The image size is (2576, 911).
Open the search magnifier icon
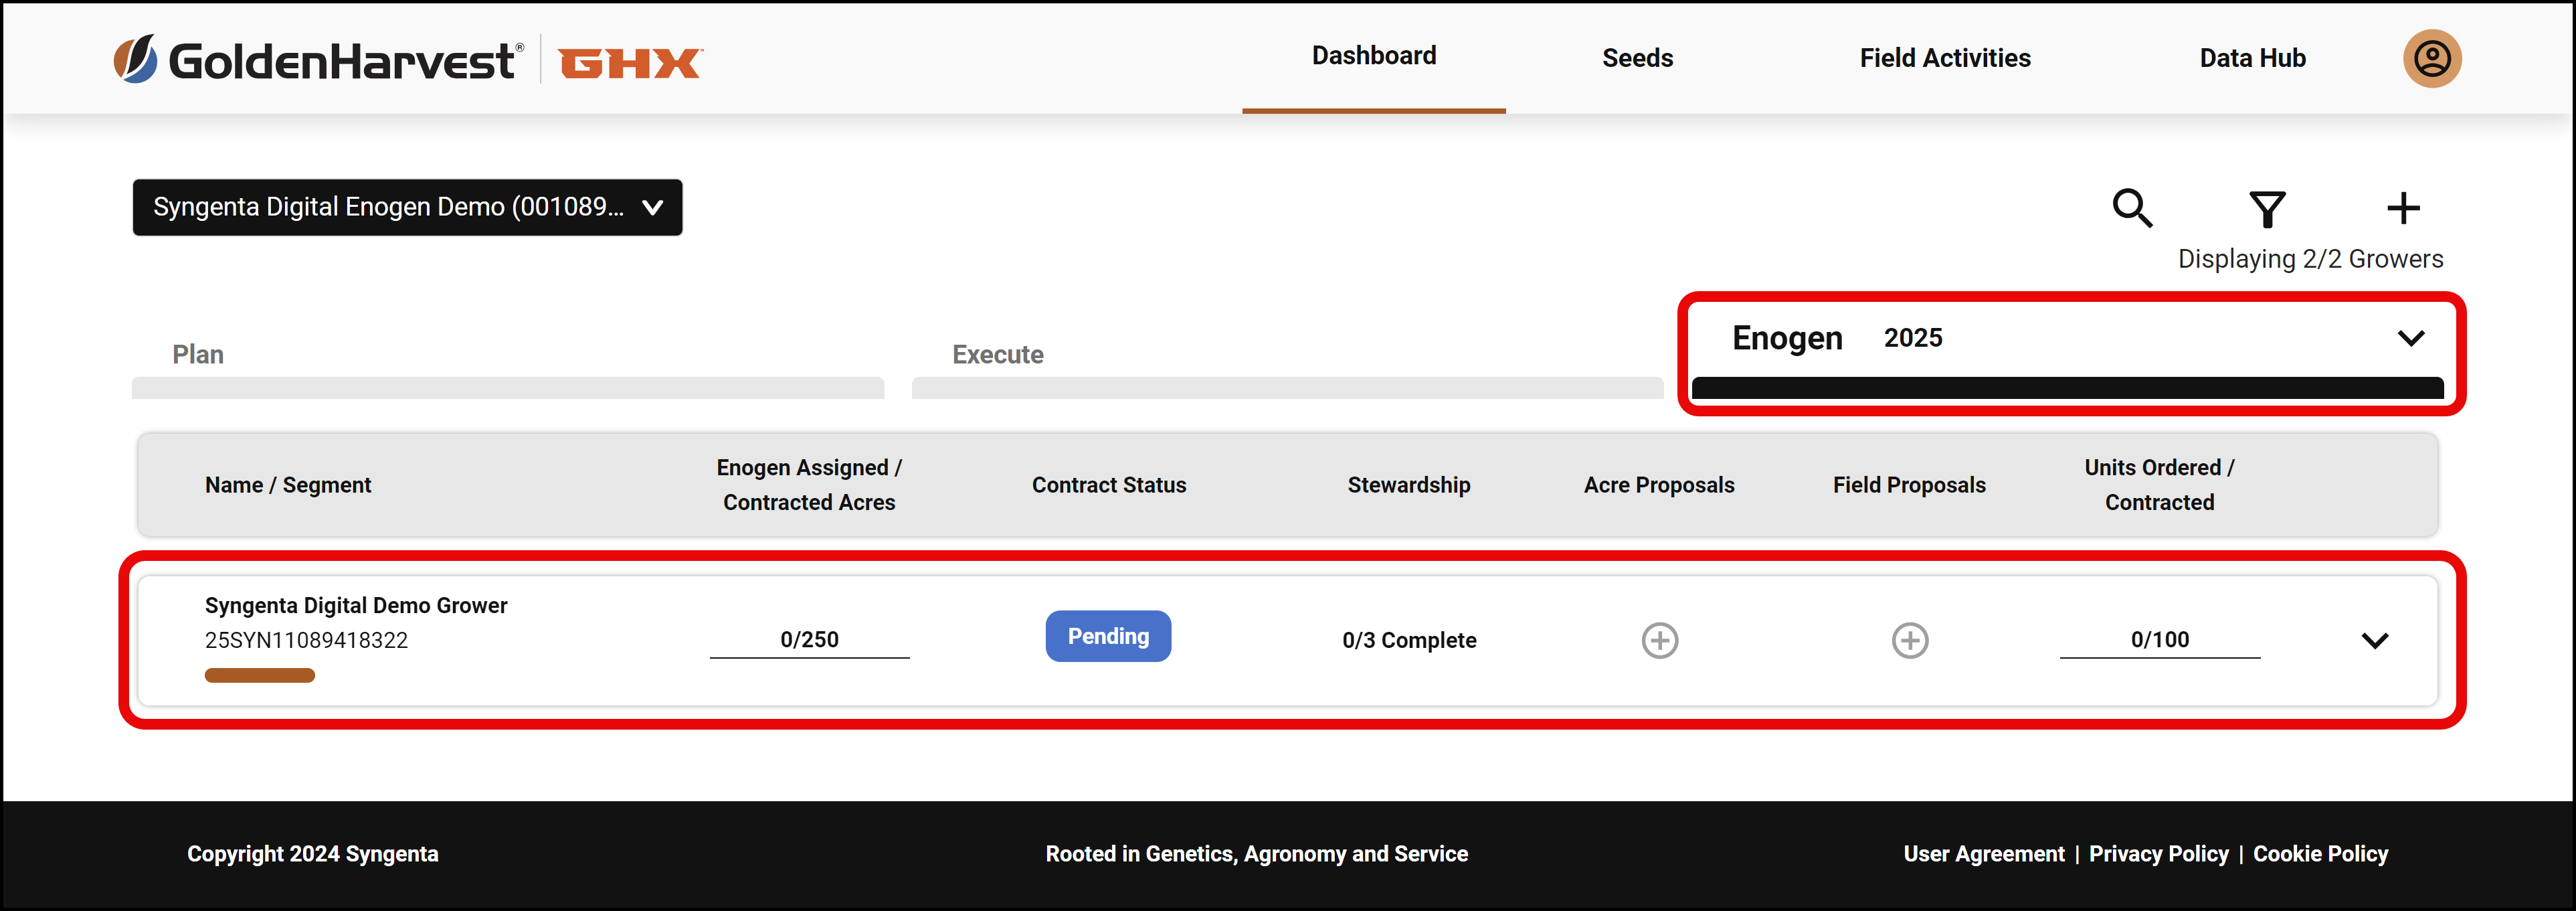tap(2132, 208)
